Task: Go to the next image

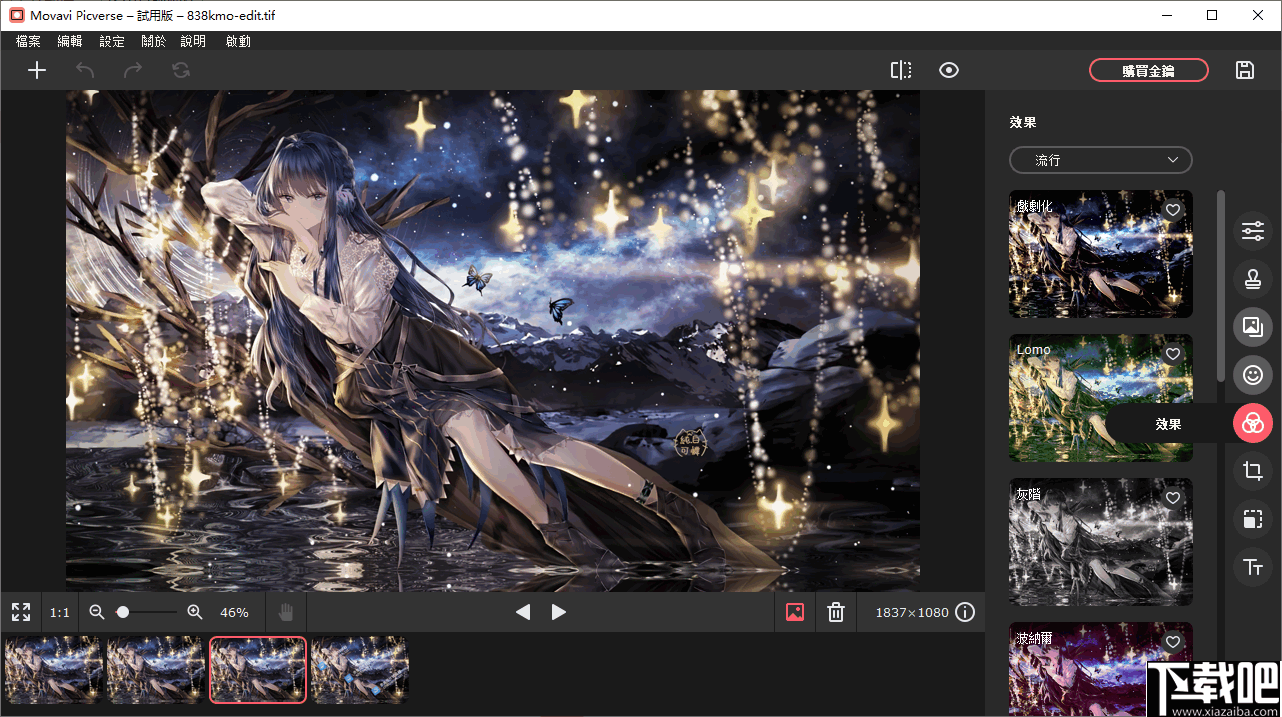Action: (559, 612)
